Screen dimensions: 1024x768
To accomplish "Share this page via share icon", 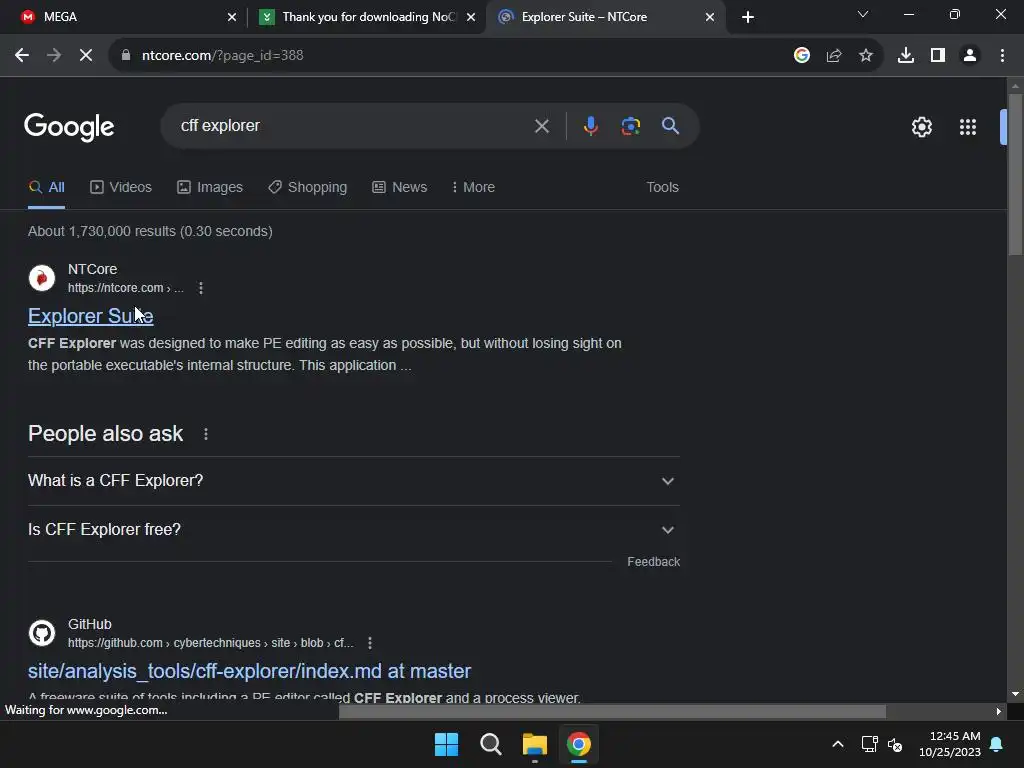I will 834,56.
